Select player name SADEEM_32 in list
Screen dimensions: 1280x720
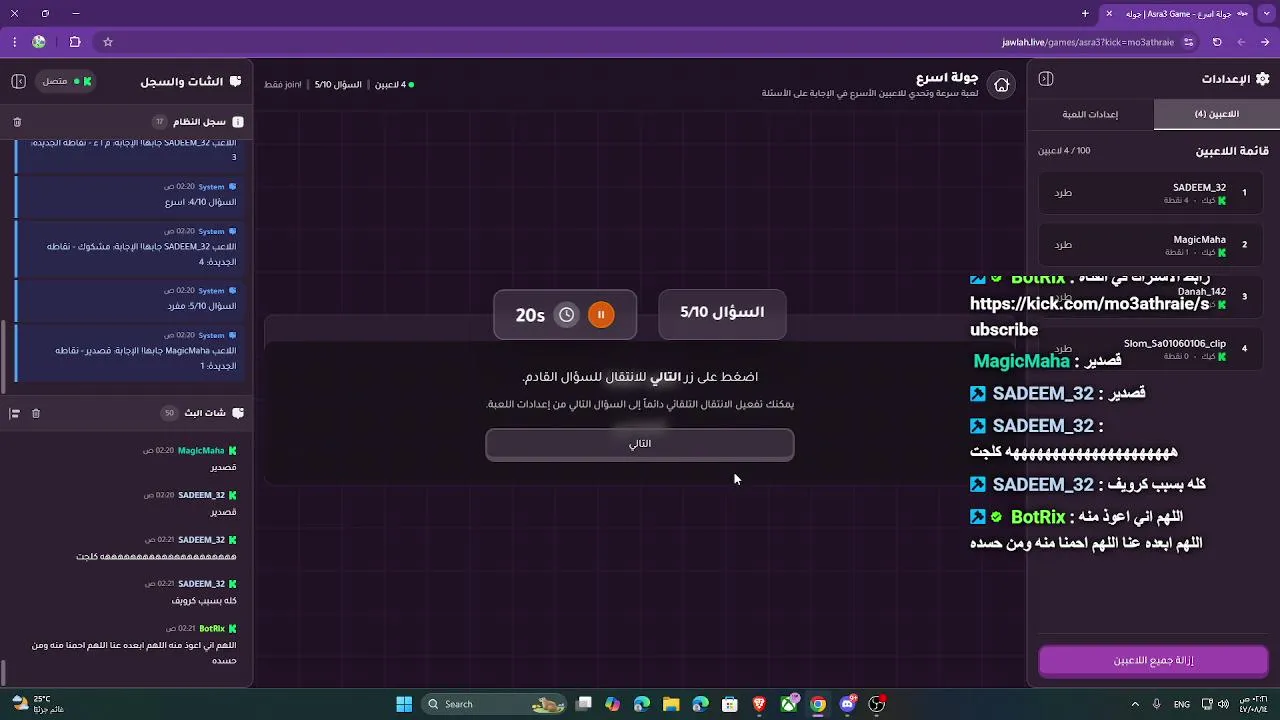(1199, 187)
